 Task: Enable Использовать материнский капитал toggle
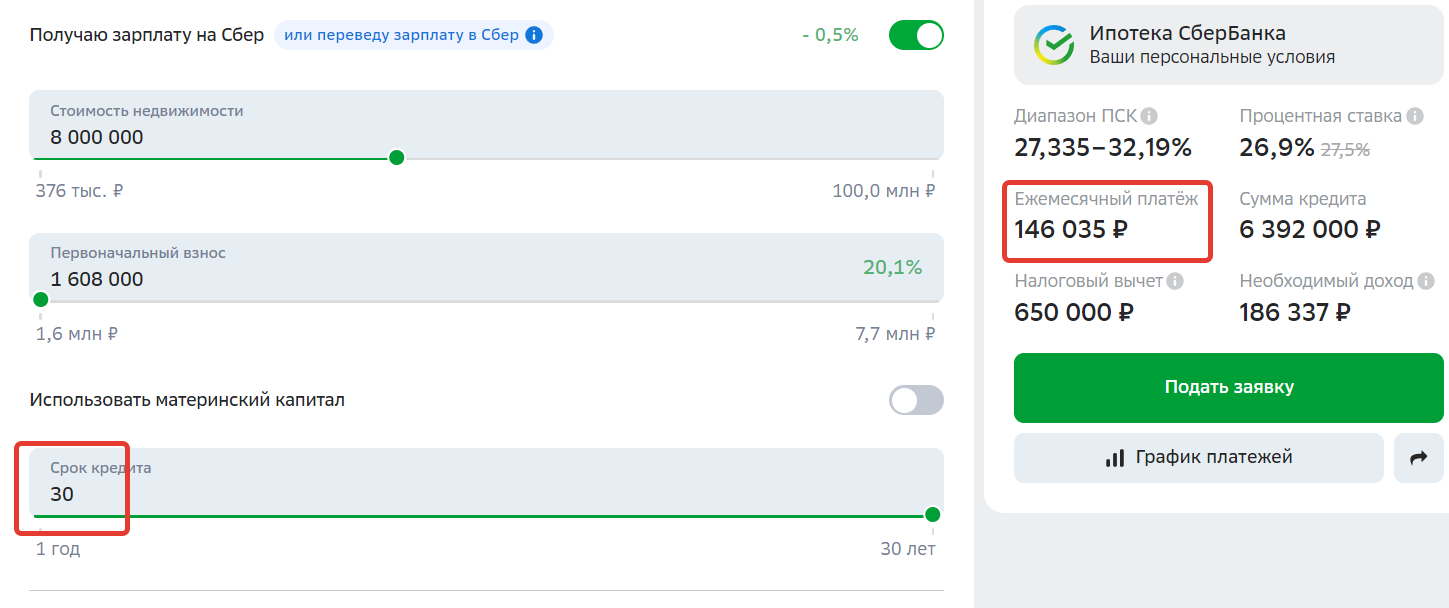pos(916,400)
